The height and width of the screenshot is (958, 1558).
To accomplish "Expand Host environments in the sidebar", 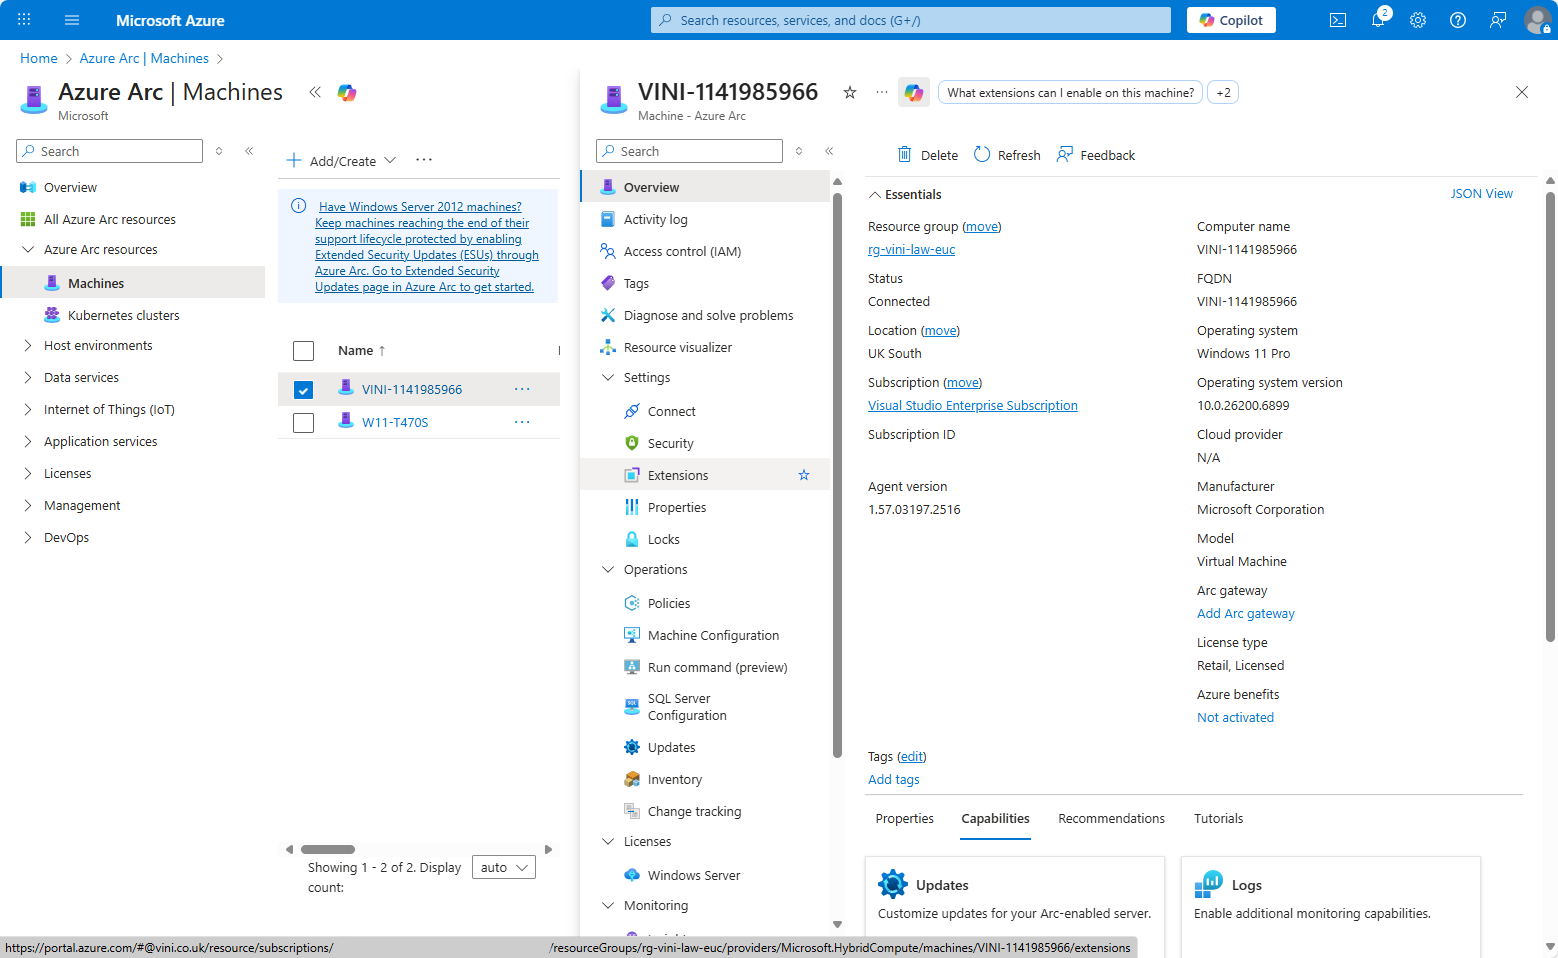I will coord(28,346).
